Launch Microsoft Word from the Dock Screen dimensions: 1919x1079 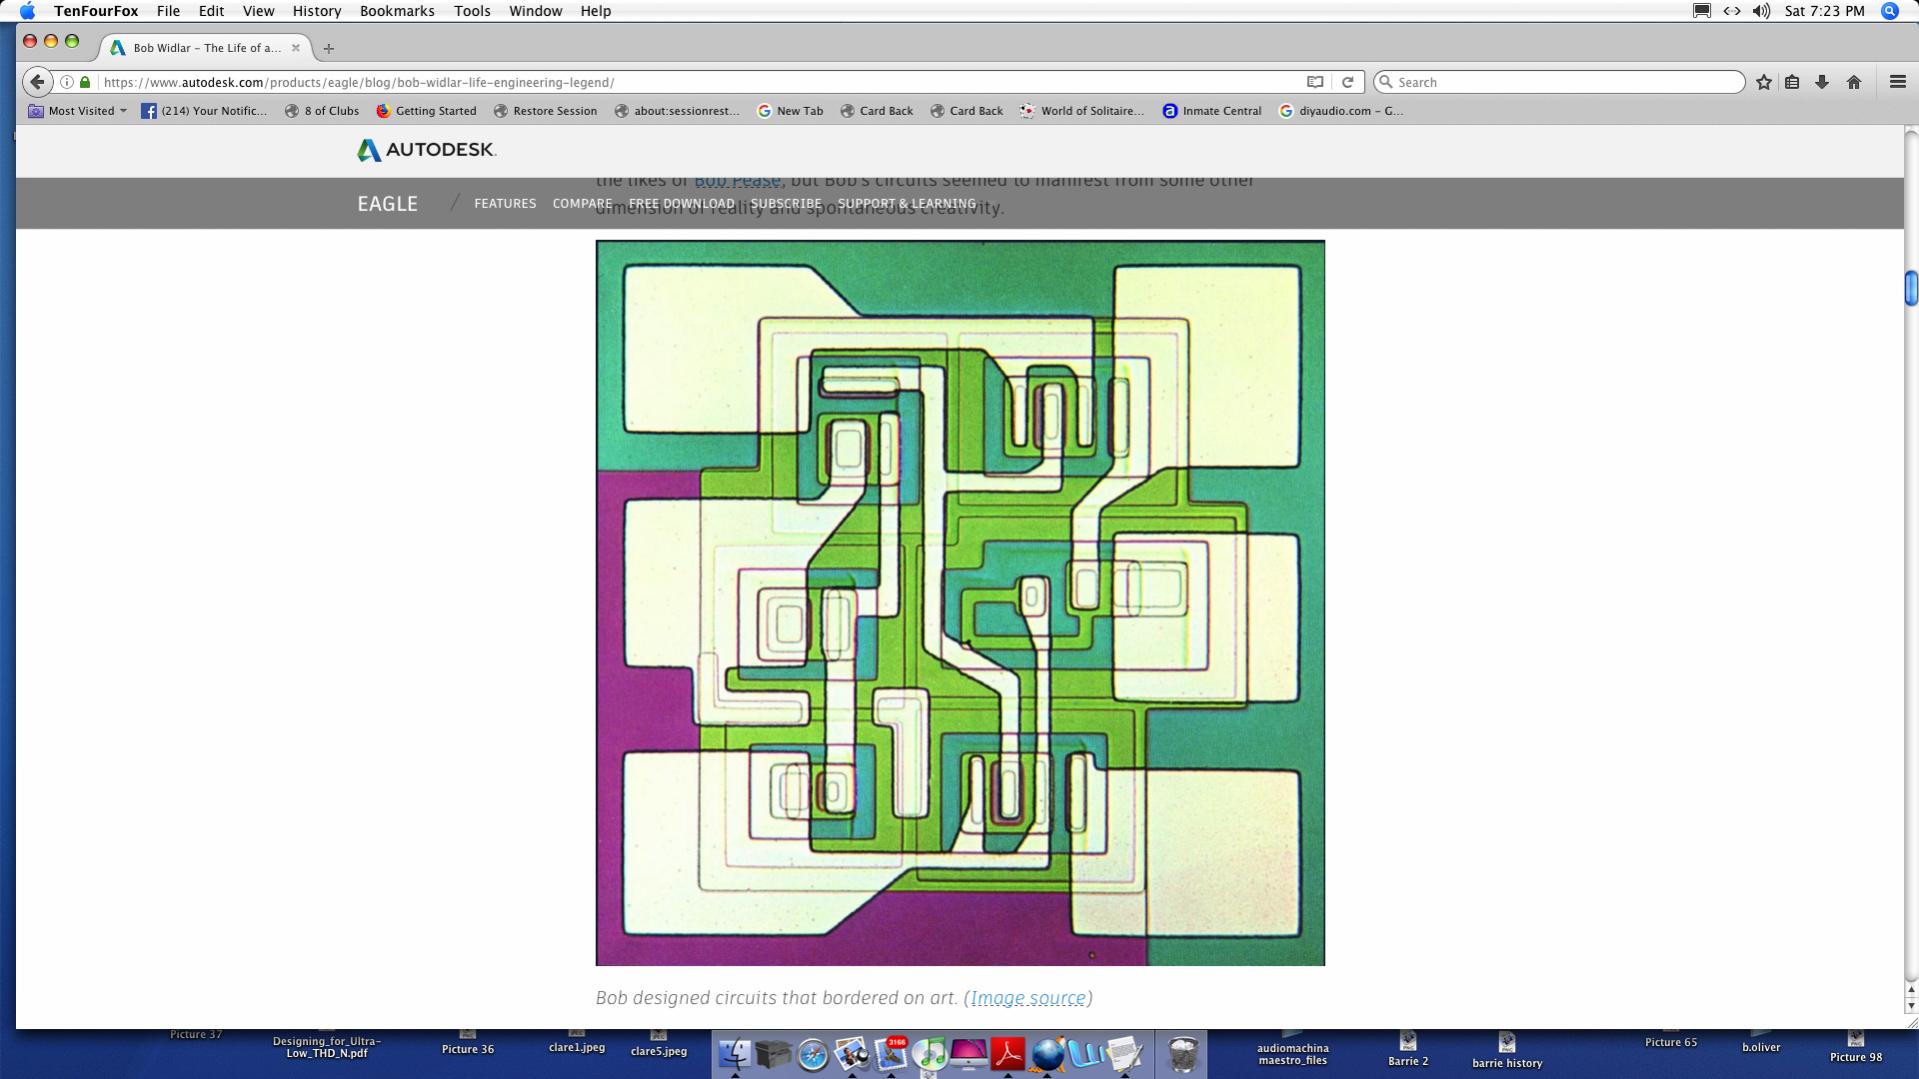[1086, 1054]
